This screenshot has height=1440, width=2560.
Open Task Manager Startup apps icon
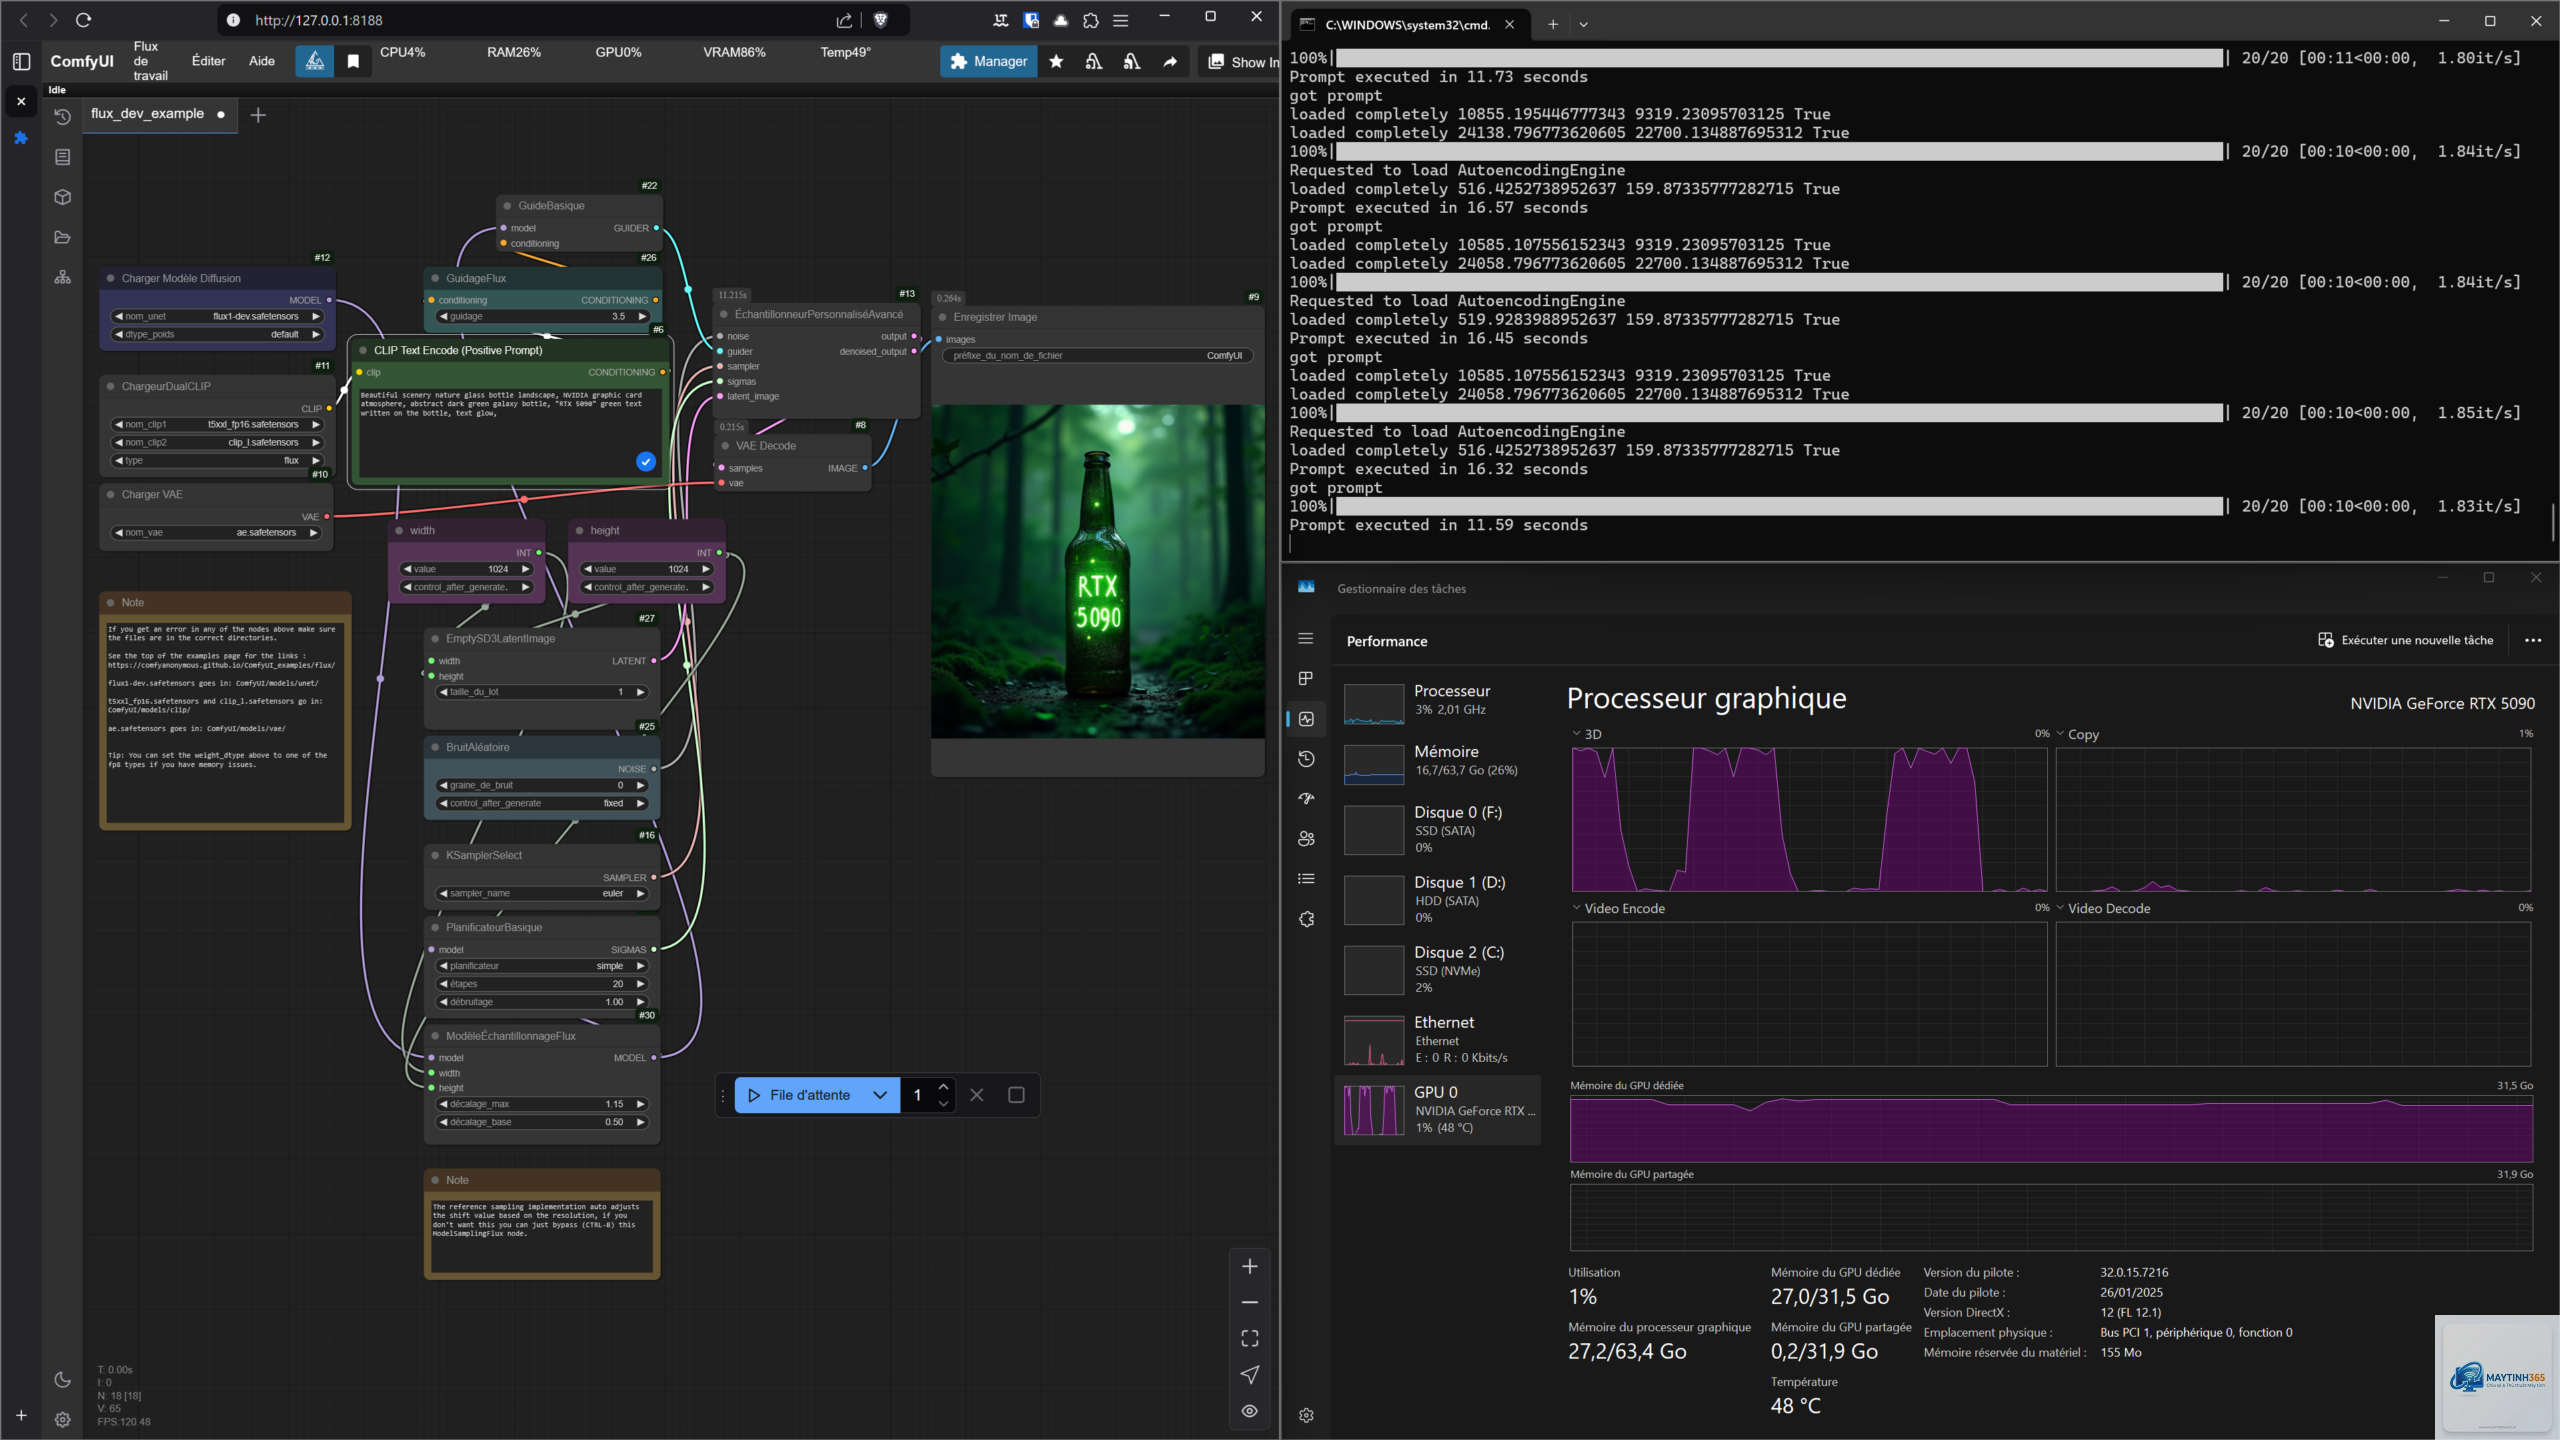click(x=1306, y=799)
